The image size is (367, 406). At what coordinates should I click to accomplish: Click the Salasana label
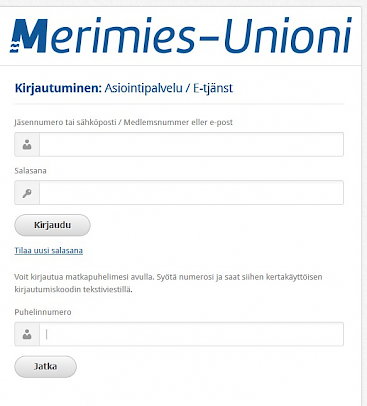(30, 171)
